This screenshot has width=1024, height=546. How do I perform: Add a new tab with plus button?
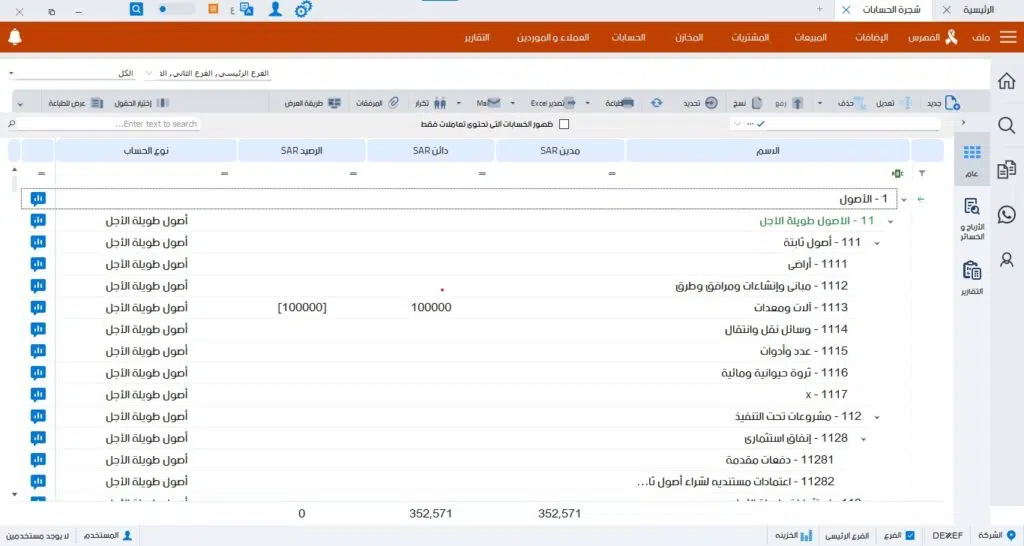click(820, 9)
